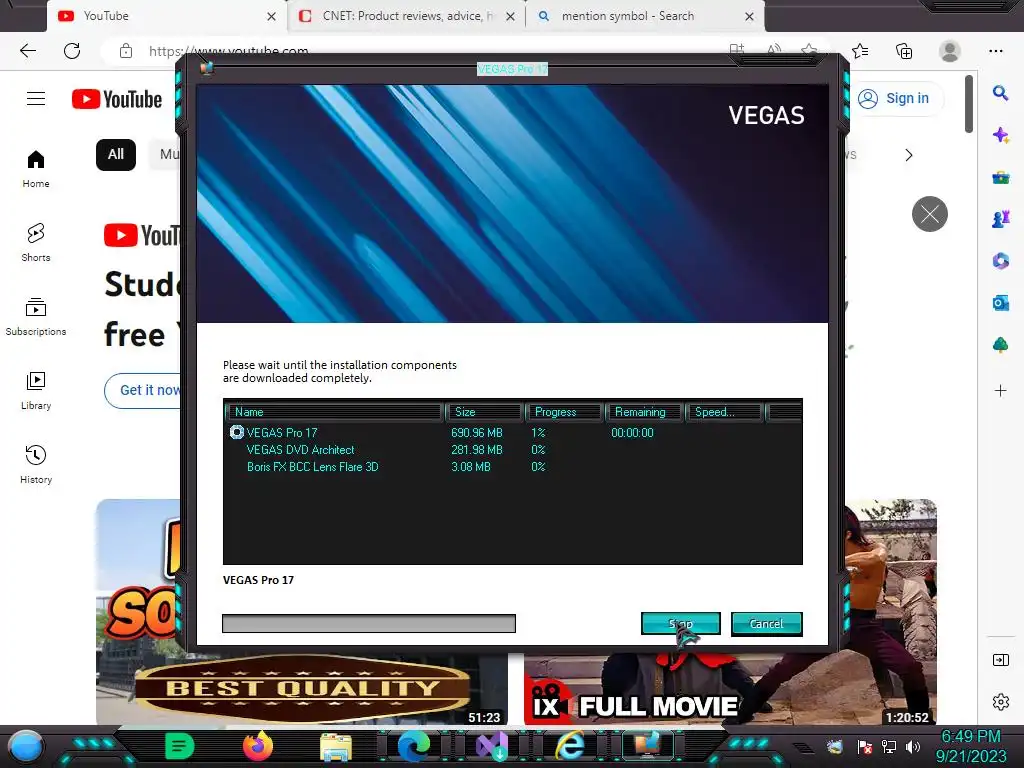
Task: Open Edge sidebar Games chess icon
Action: coord(1000,219)
